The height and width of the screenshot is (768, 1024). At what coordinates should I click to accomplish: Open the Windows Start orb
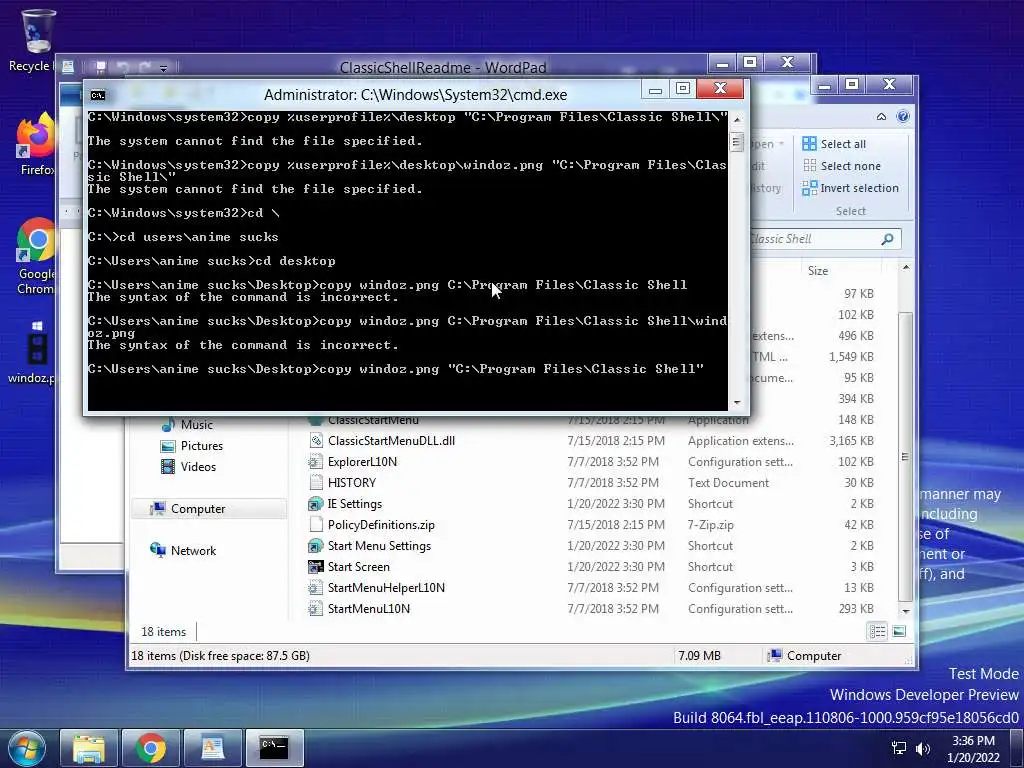tap(26, 748)
